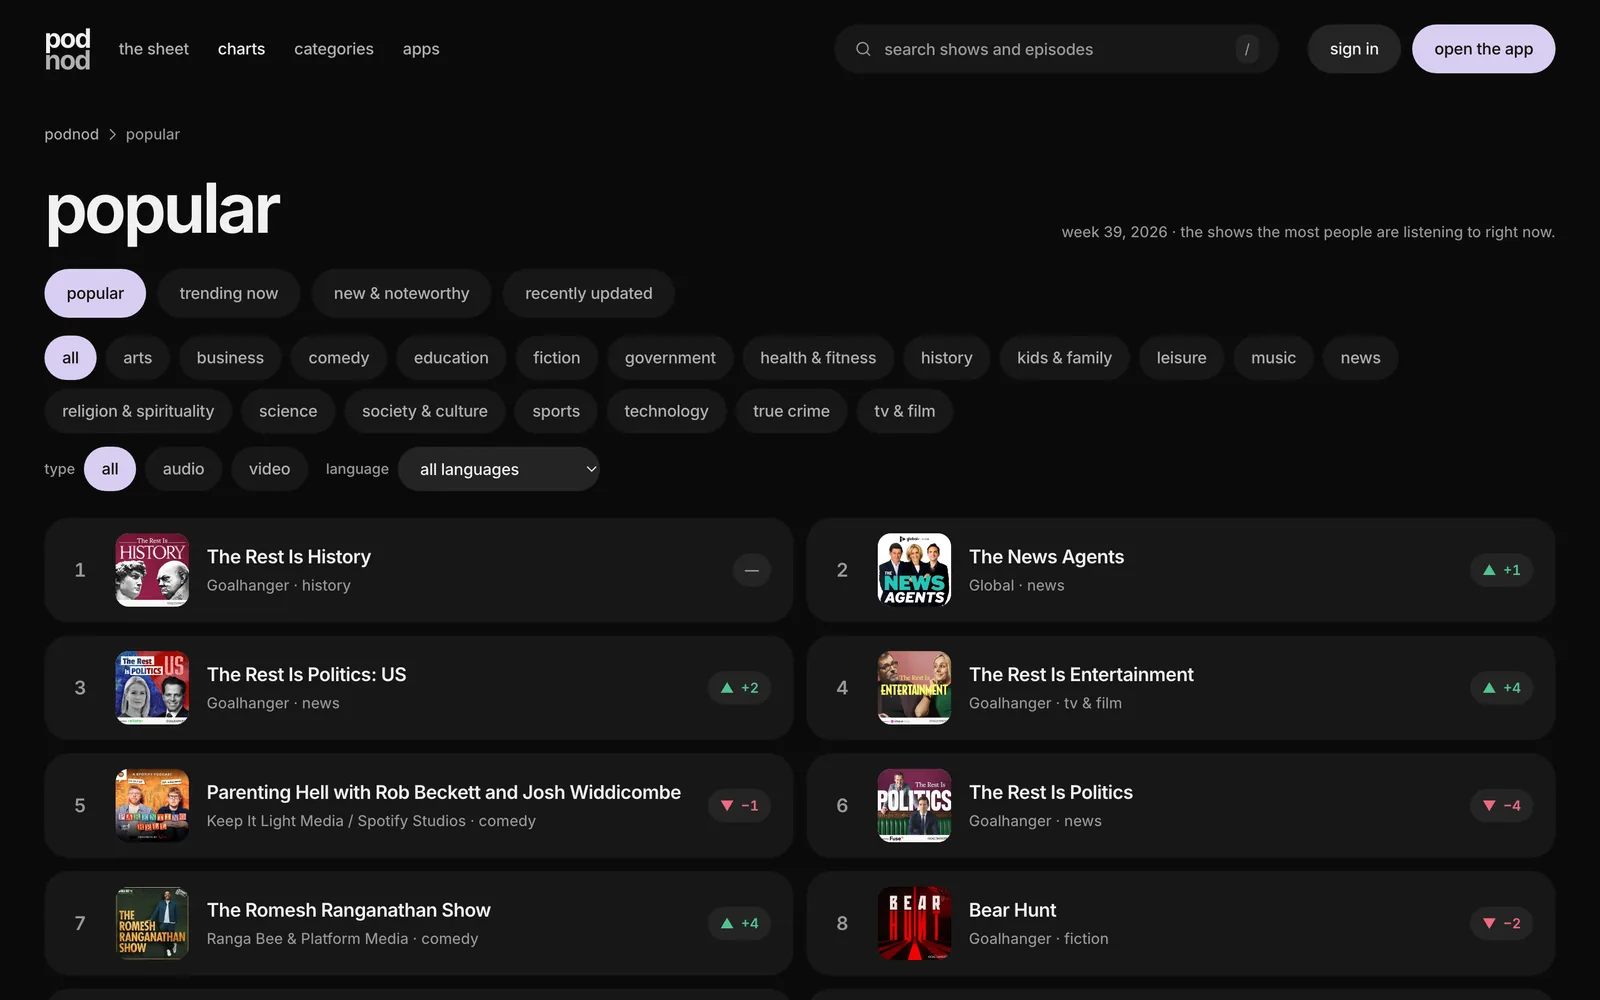Open Parenting Hell podcast artwork

click(152, 806)
